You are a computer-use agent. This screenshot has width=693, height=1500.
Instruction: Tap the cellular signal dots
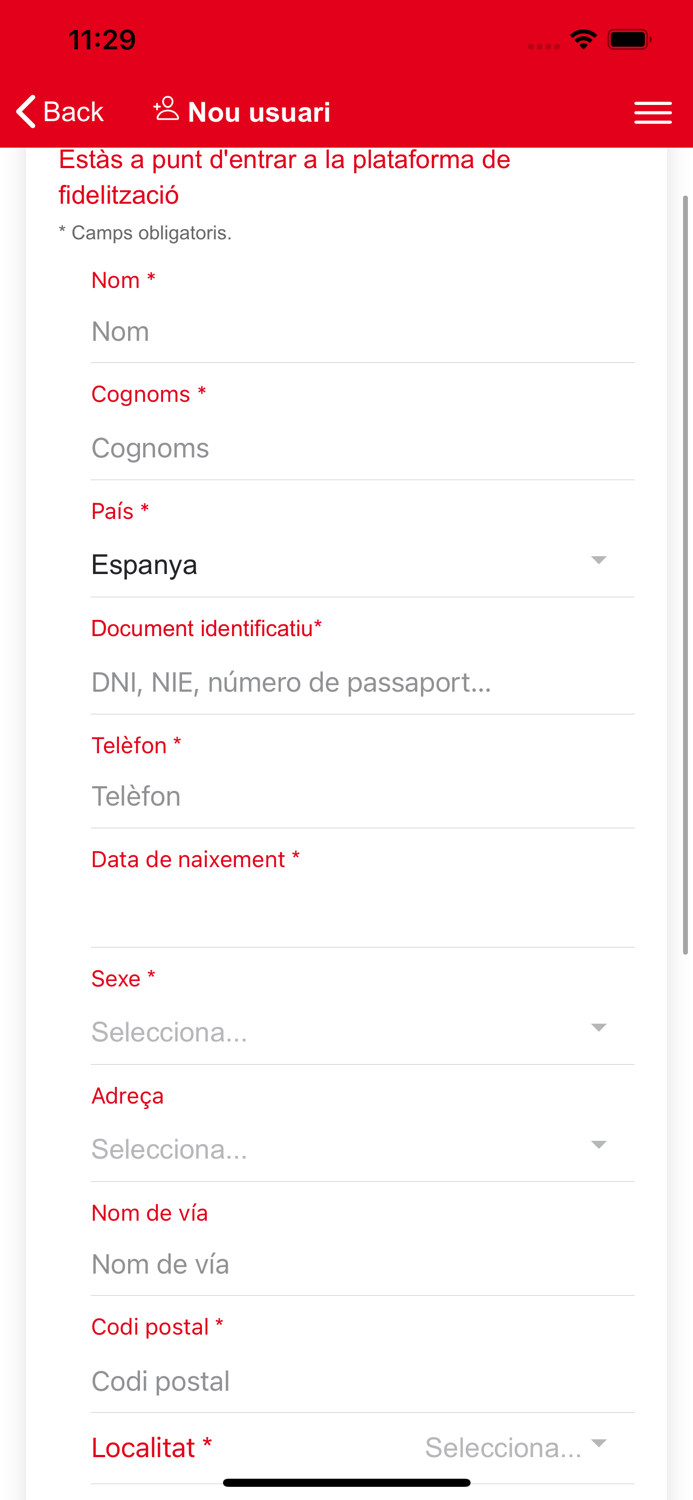(x=544, y=44)
